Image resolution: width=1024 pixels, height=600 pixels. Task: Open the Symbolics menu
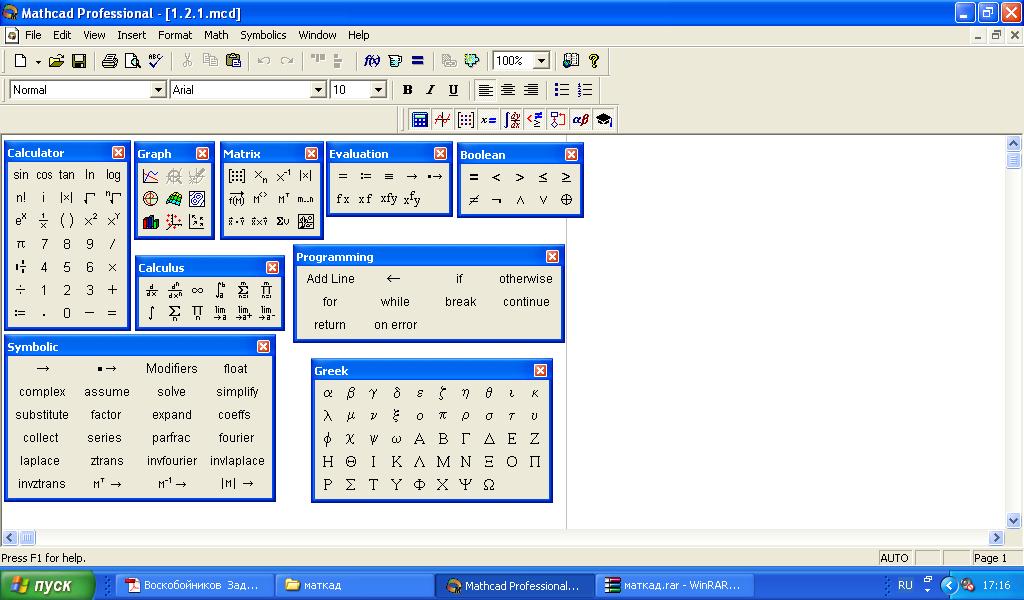point(263,35)
